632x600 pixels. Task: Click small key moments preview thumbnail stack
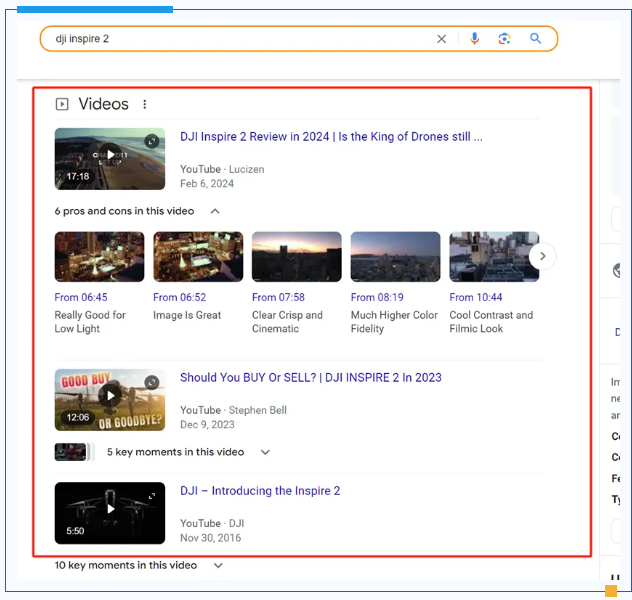(75, 452)
